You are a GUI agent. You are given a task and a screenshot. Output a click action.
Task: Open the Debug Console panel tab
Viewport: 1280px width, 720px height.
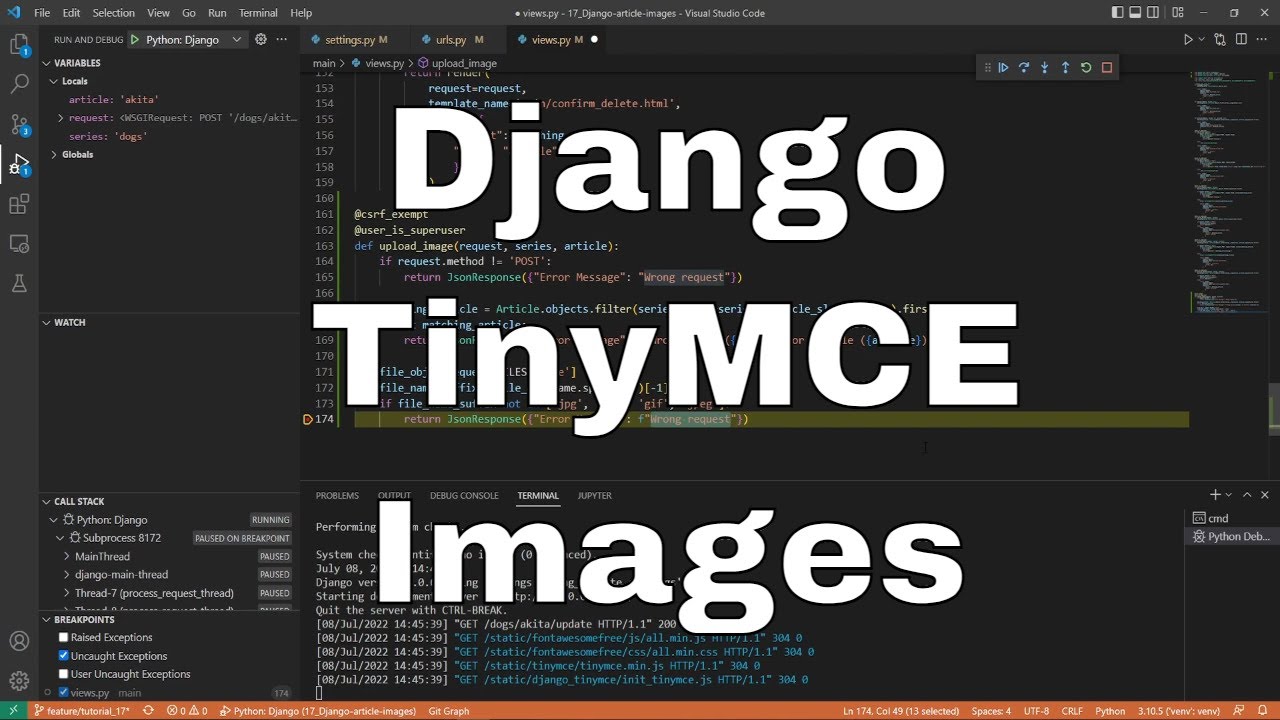pyautogui.click(x=464, y=496)
